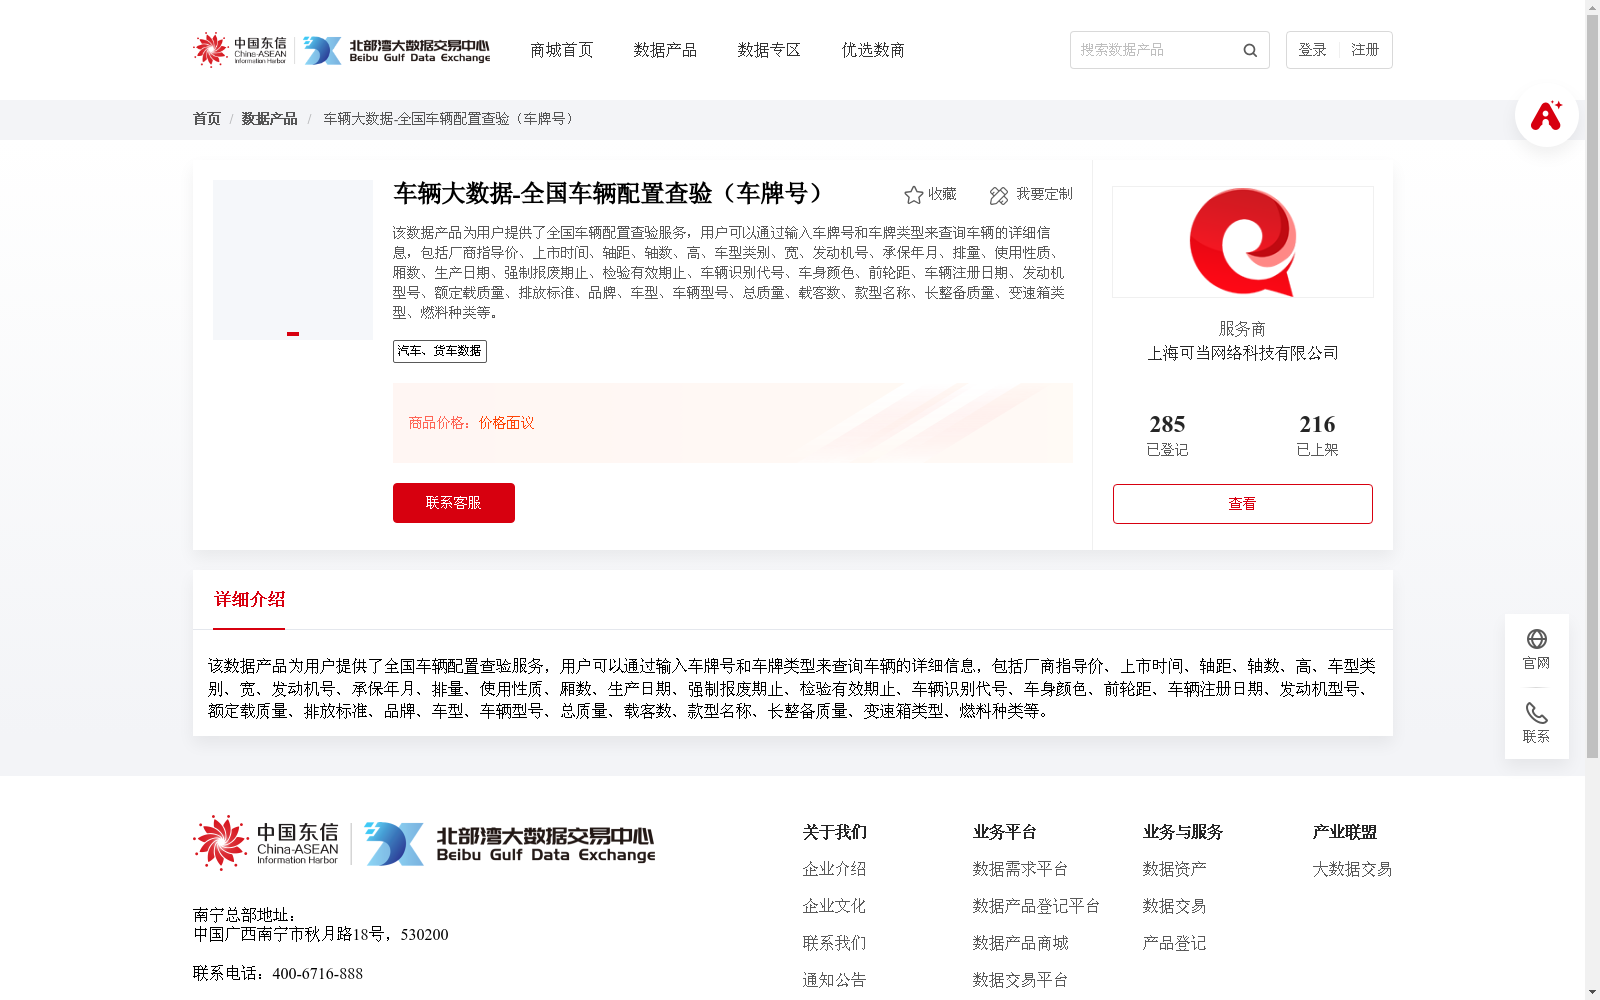Click the 汽车、货车数据 tag
Viewport: 1600px width, 1000px height.
[x=440, y=351]
